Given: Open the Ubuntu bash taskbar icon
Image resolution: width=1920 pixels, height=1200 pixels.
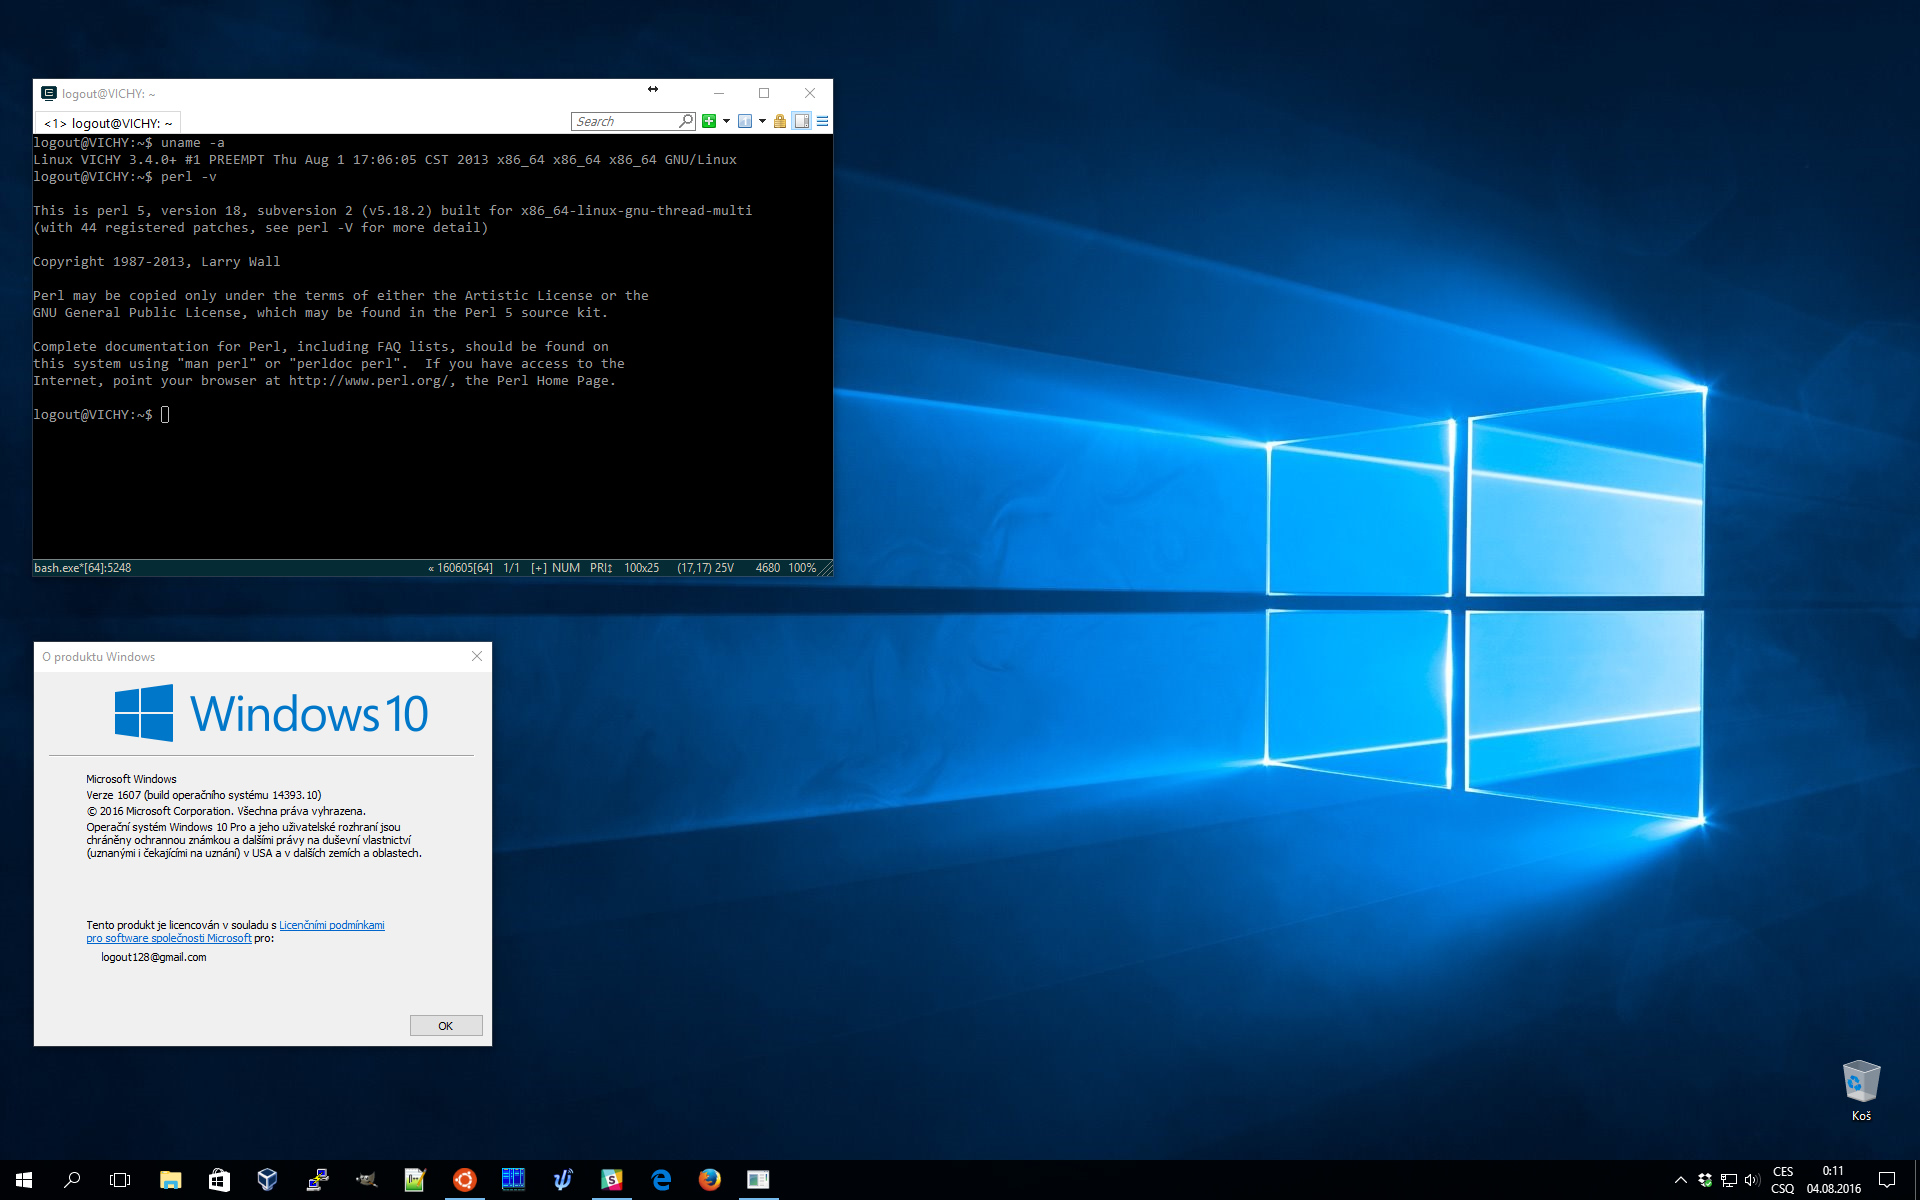Looking at the screenshot, I should coord(464,1180).
